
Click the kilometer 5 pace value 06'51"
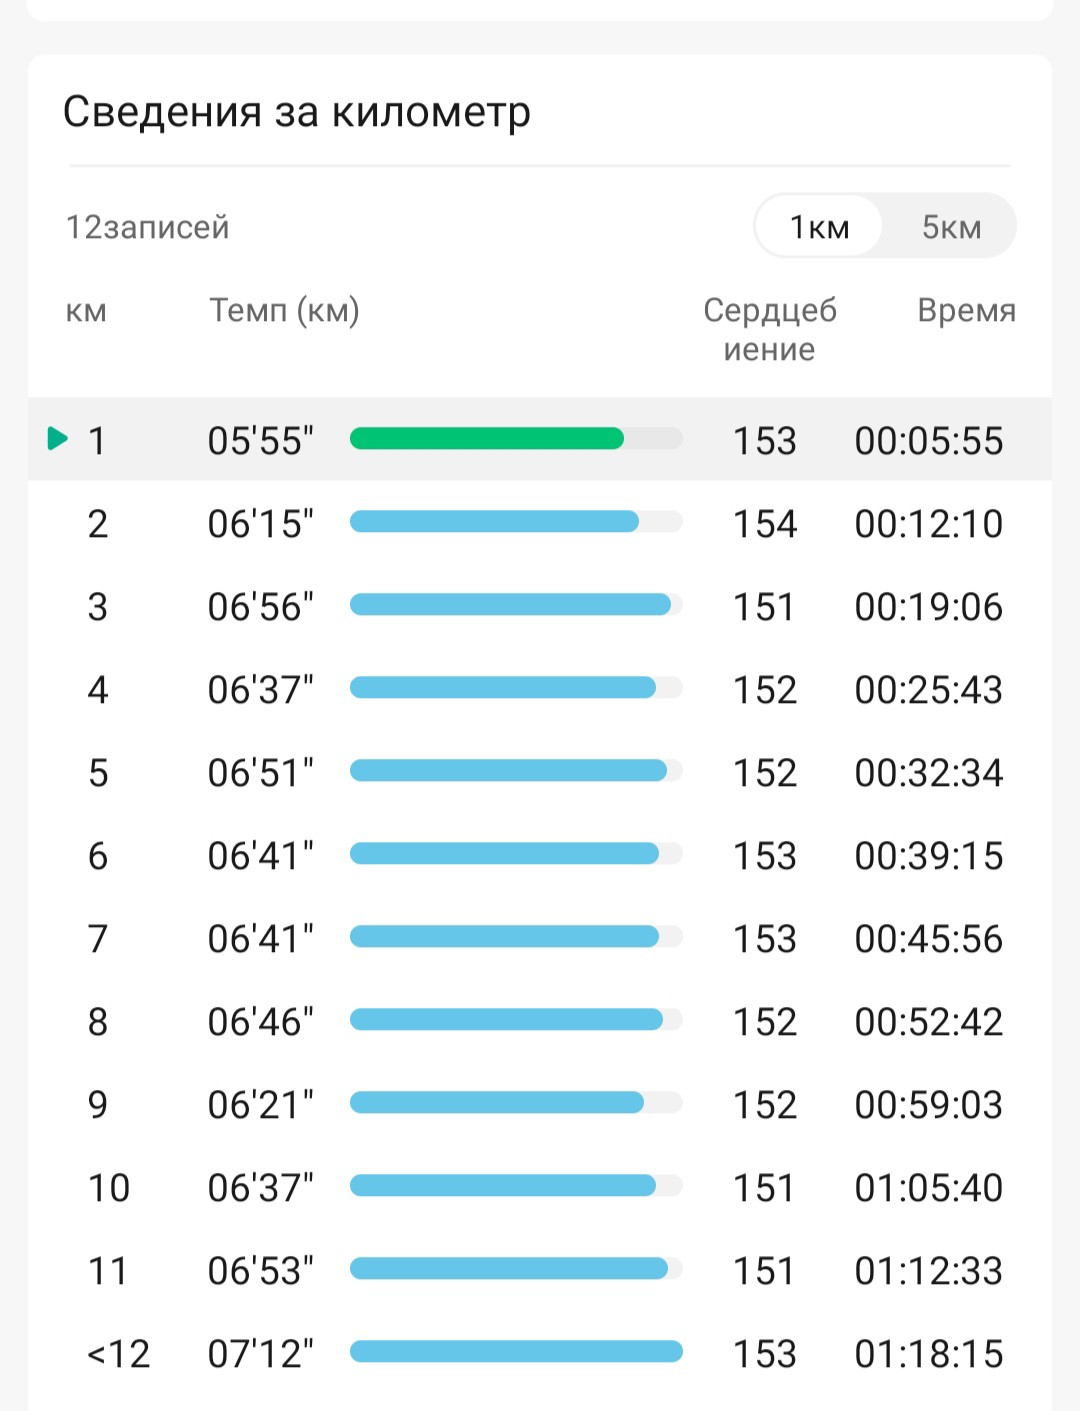(x=260, y=773)
